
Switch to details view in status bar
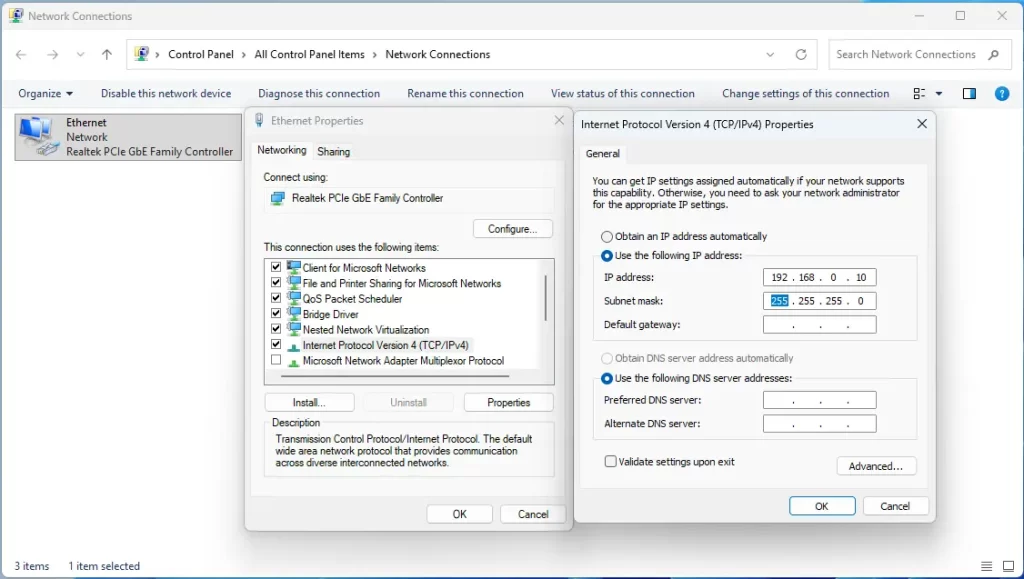[987, 566]
